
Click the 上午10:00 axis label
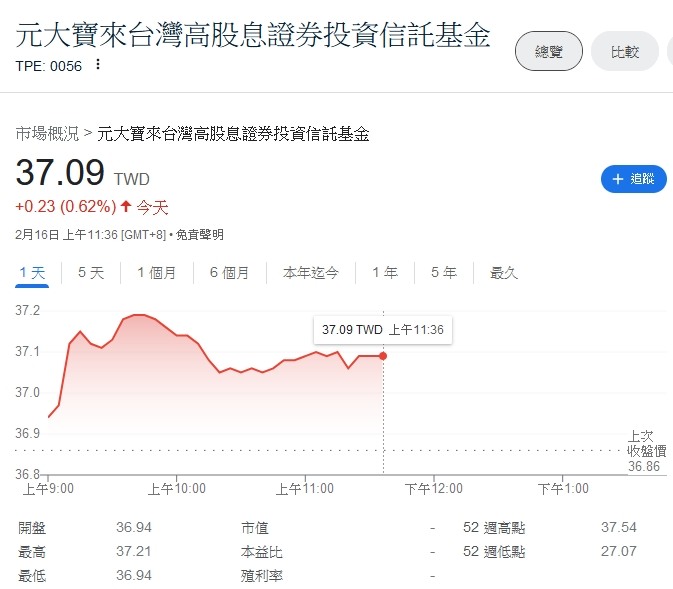[176, 489]
